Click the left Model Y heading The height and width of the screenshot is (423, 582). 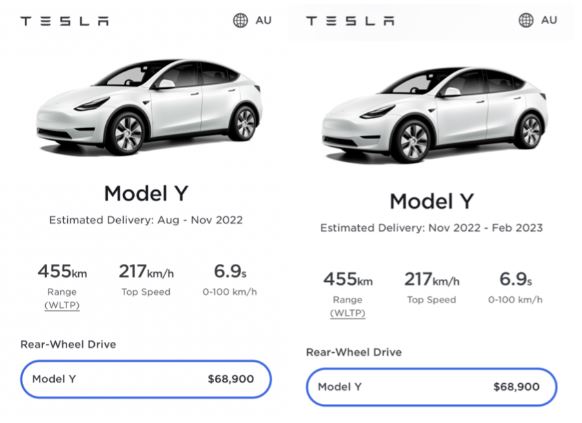pos(146,194)
